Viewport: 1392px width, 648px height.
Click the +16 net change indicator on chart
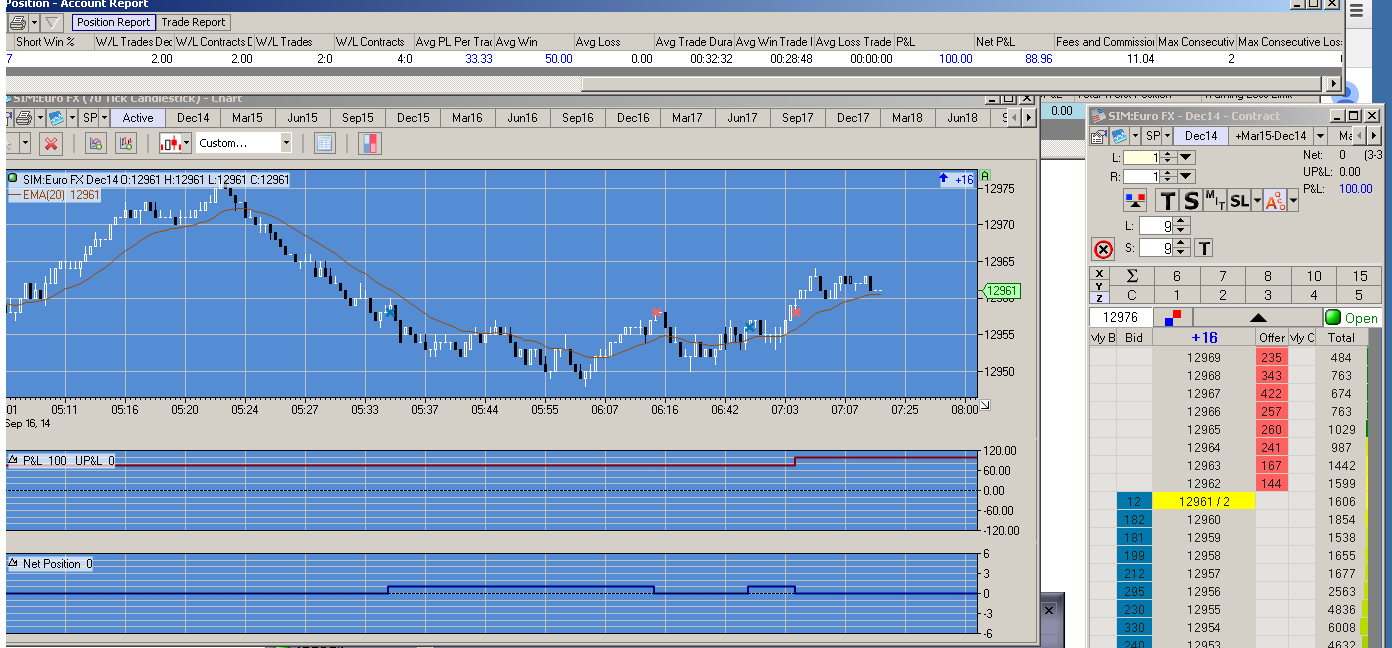coord(956,180)
